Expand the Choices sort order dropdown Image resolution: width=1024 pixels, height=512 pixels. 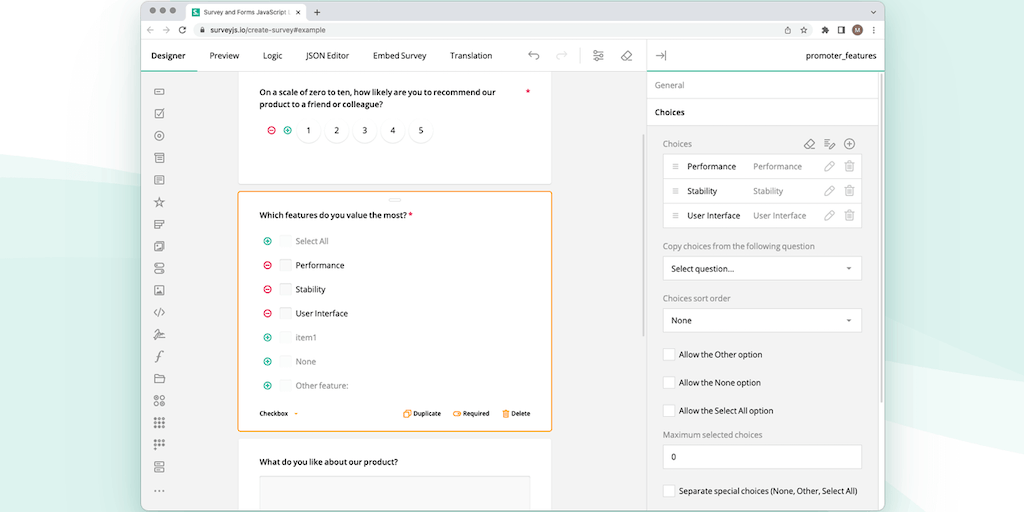coord(761,320)
